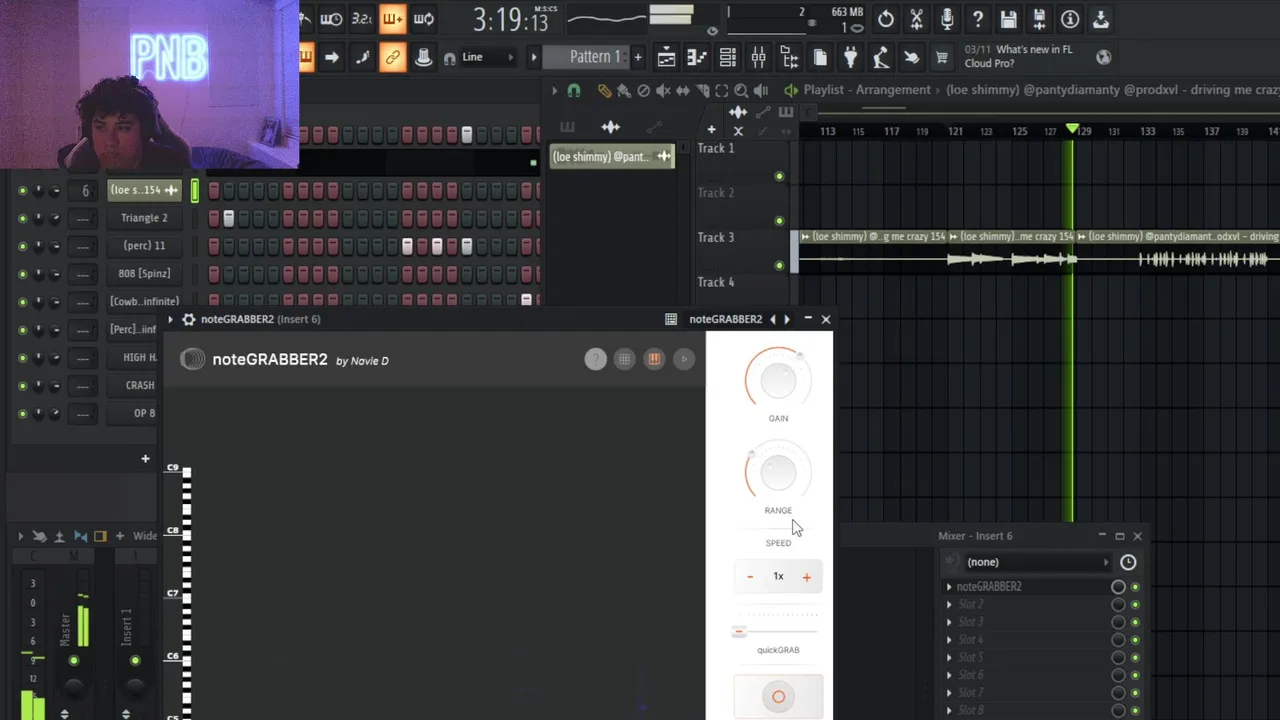The height and width of the screenshot is (720, 1280).
Task: Expand Slot 3 menu arrow in mixer
Action: [x=949, y=622]
